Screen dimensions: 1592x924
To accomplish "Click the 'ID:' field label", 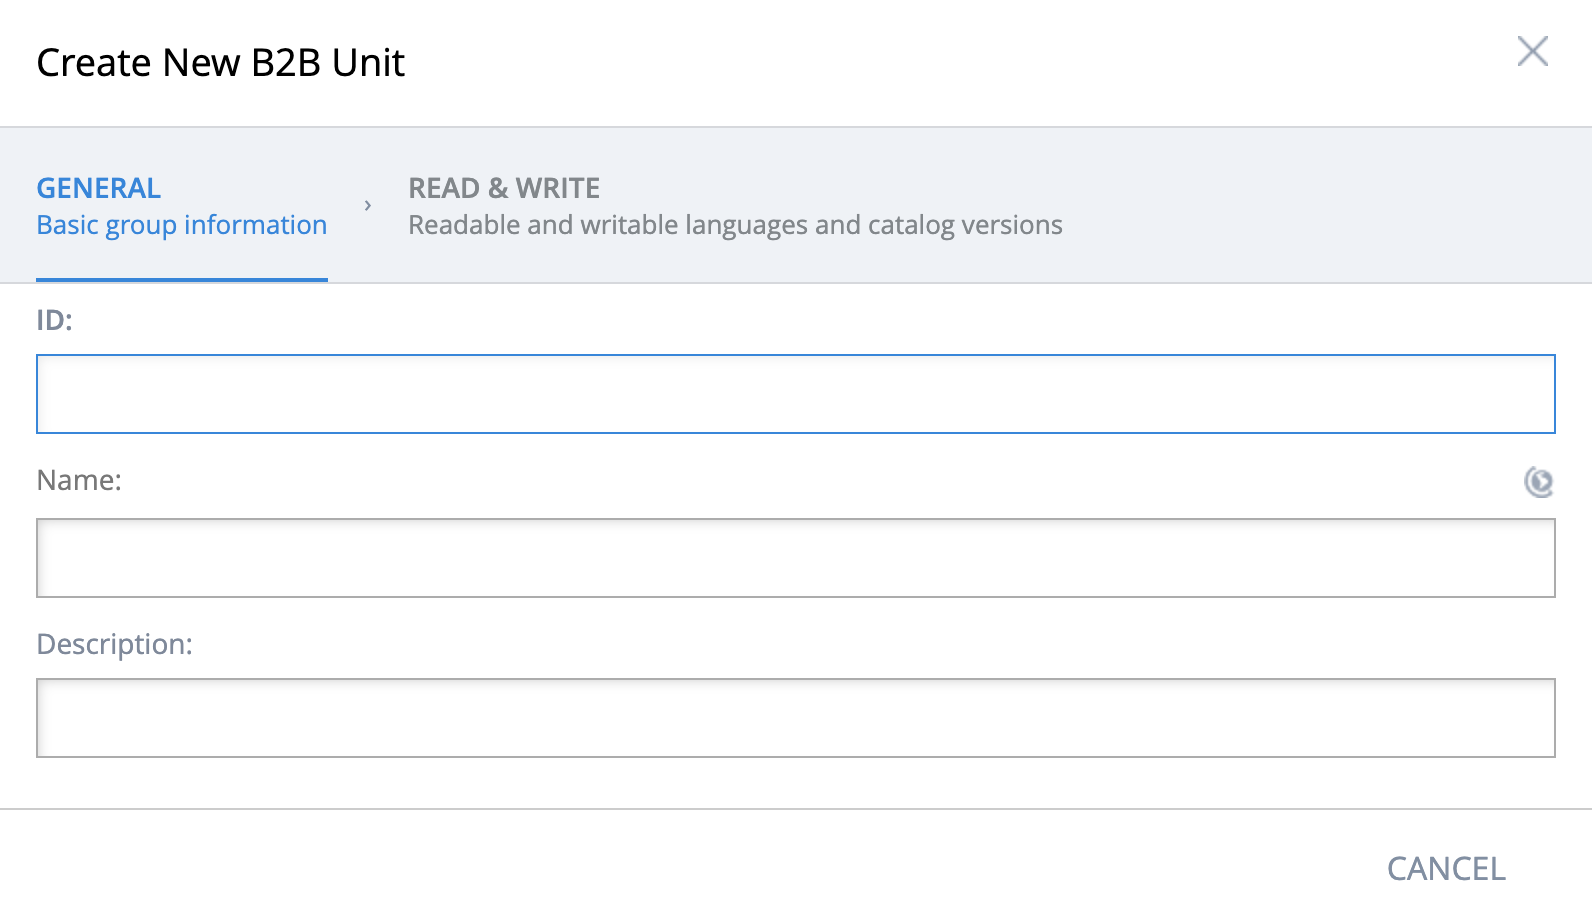I will [55, 320].
